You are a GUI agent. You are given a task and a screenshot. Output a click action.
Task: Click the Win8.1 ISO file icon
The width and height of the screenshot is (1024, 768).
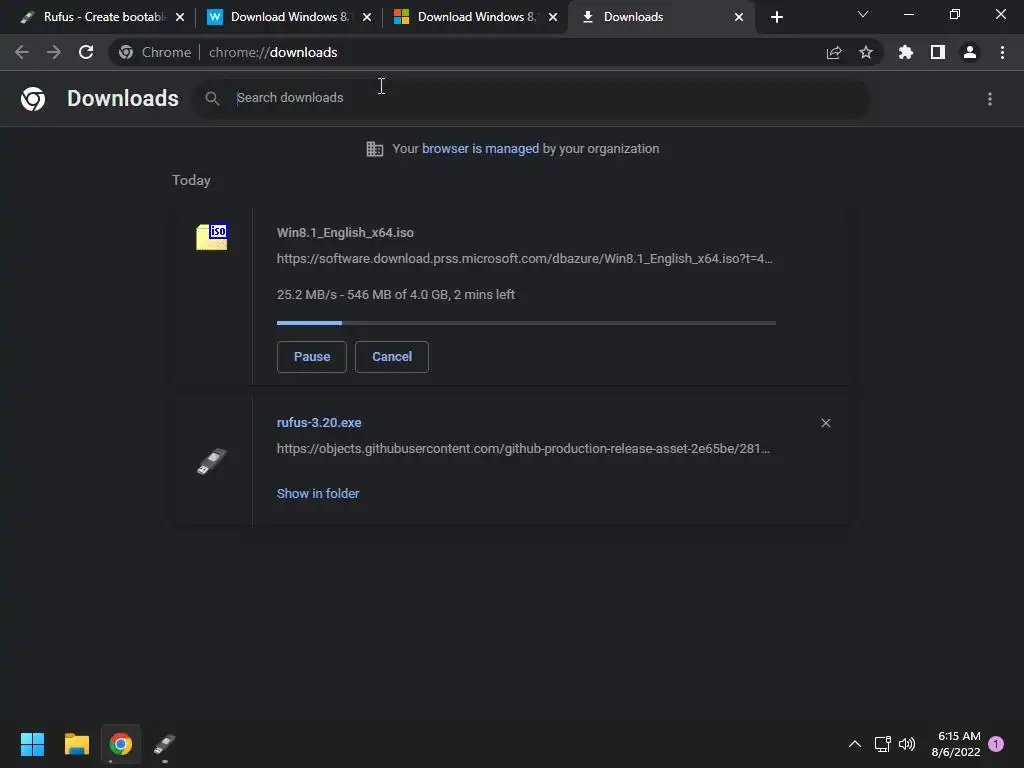click(212, 236)
